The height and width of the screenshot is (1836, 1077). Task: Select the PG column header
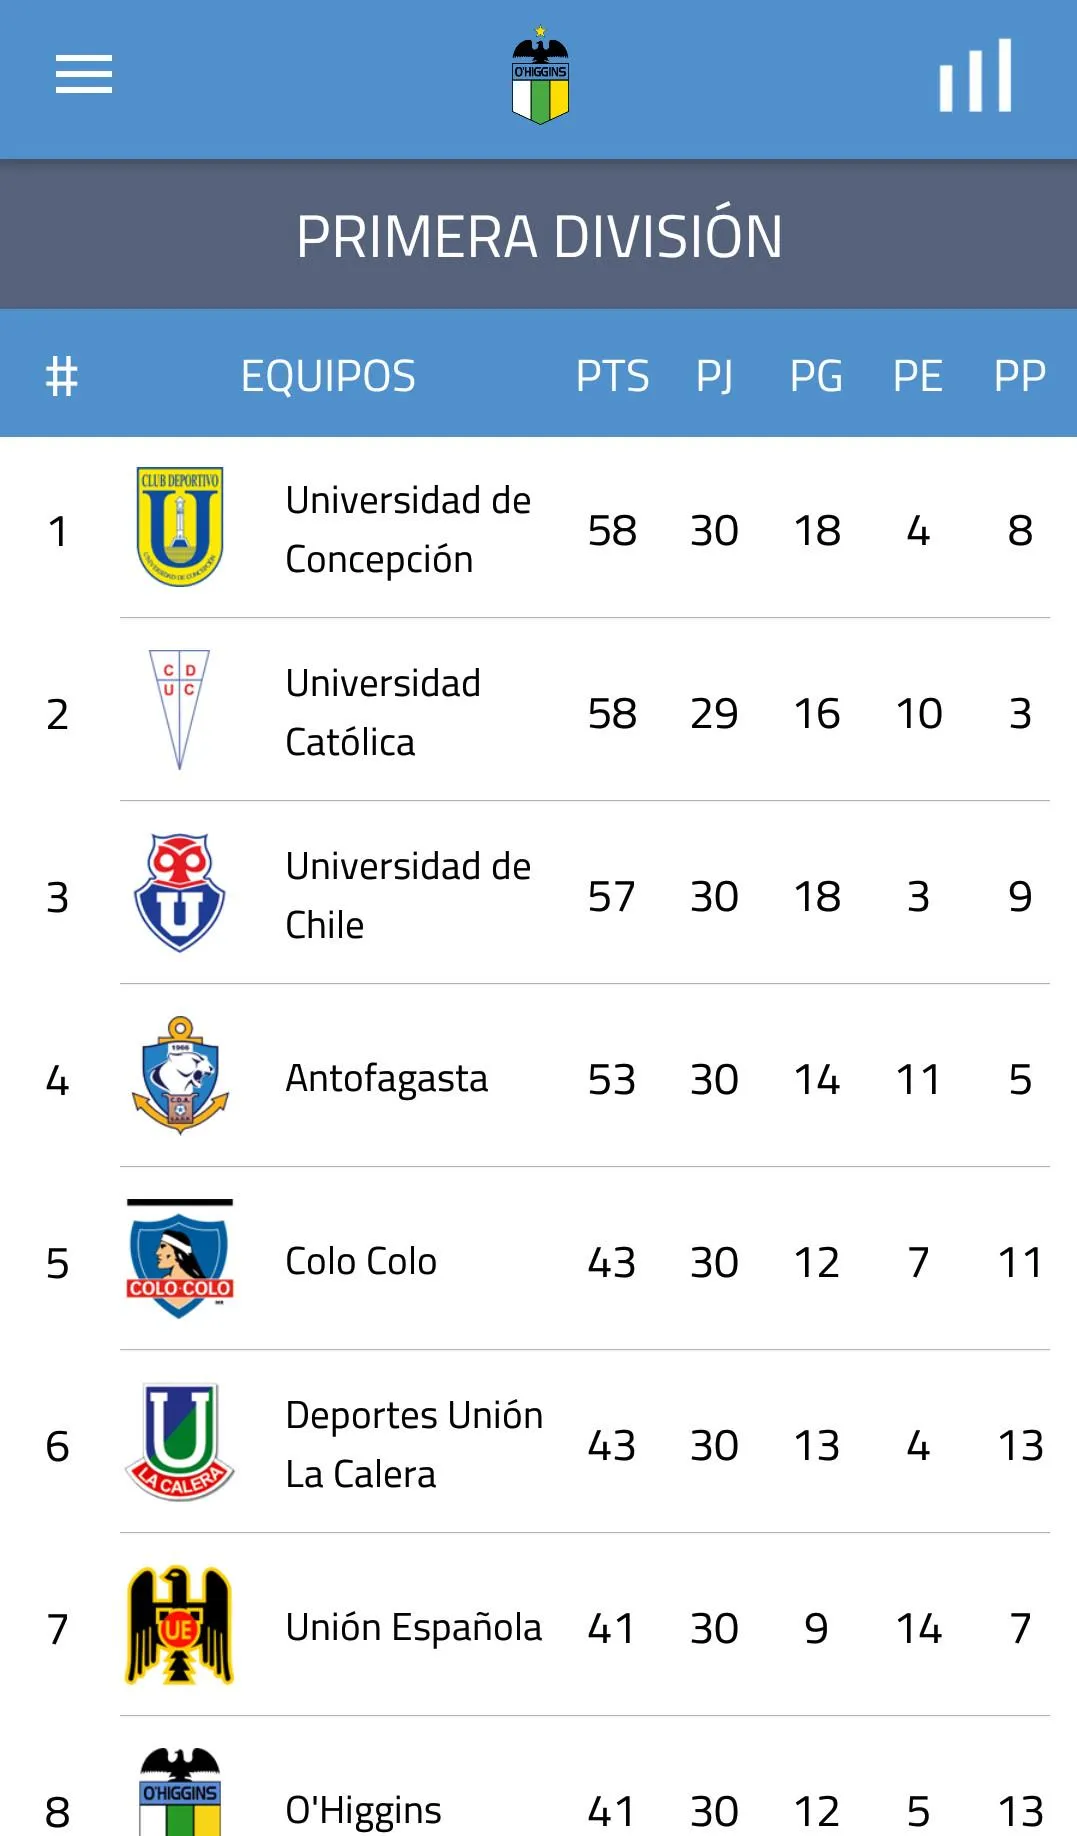coord(816,377)
